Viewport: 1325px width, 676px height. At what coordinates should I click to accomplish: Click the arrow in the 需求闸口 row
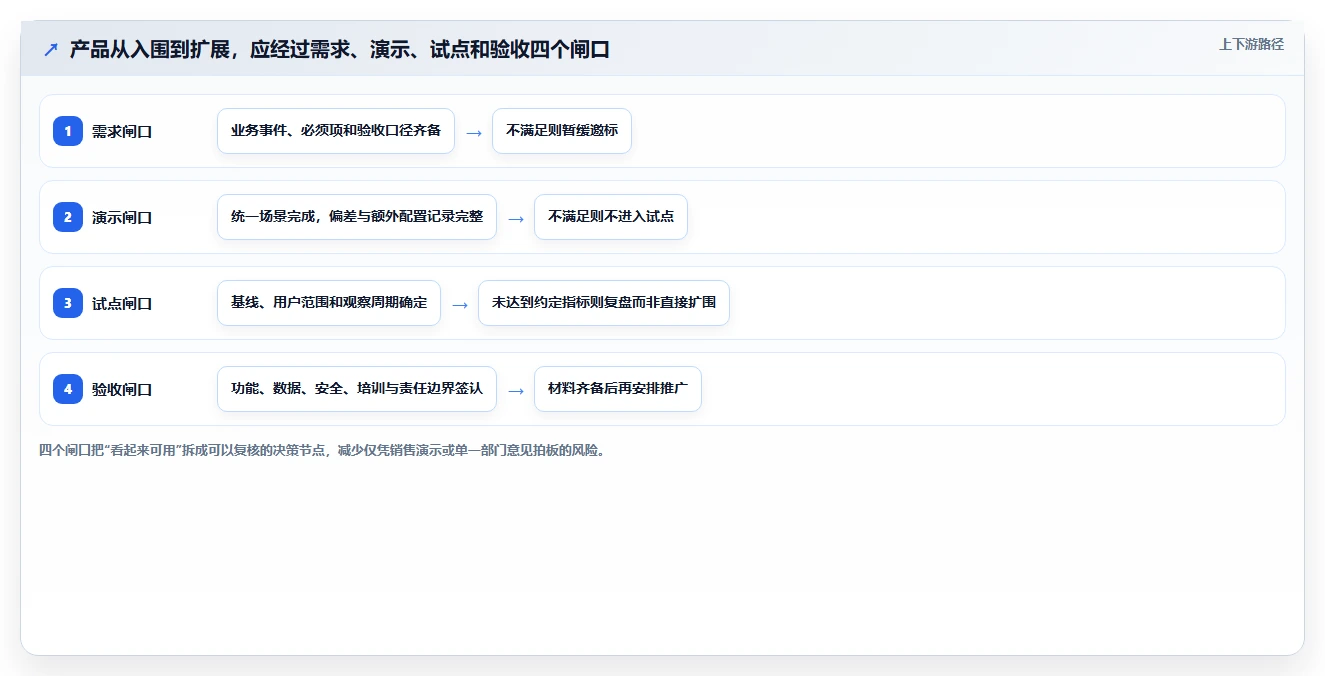[474, 132]
